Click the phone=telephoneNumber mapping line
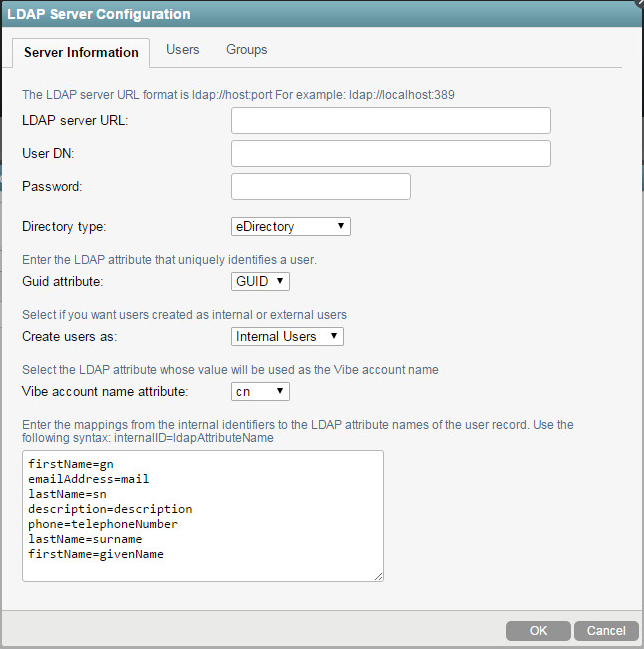The height and width of the screenshot is (649, 644). point(103,524)
